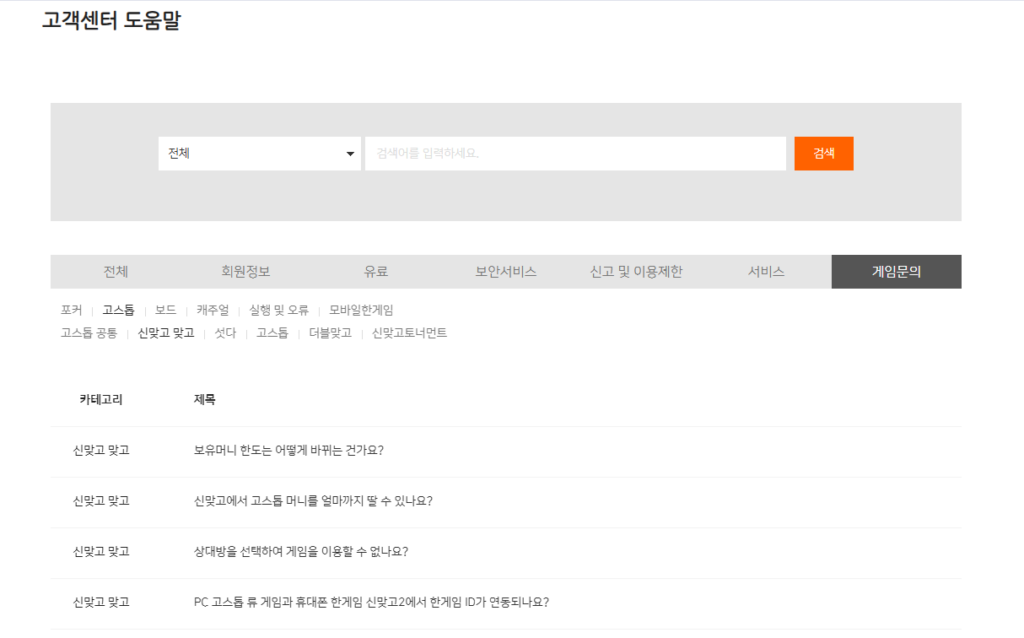Click the search keyword input field

575,153
